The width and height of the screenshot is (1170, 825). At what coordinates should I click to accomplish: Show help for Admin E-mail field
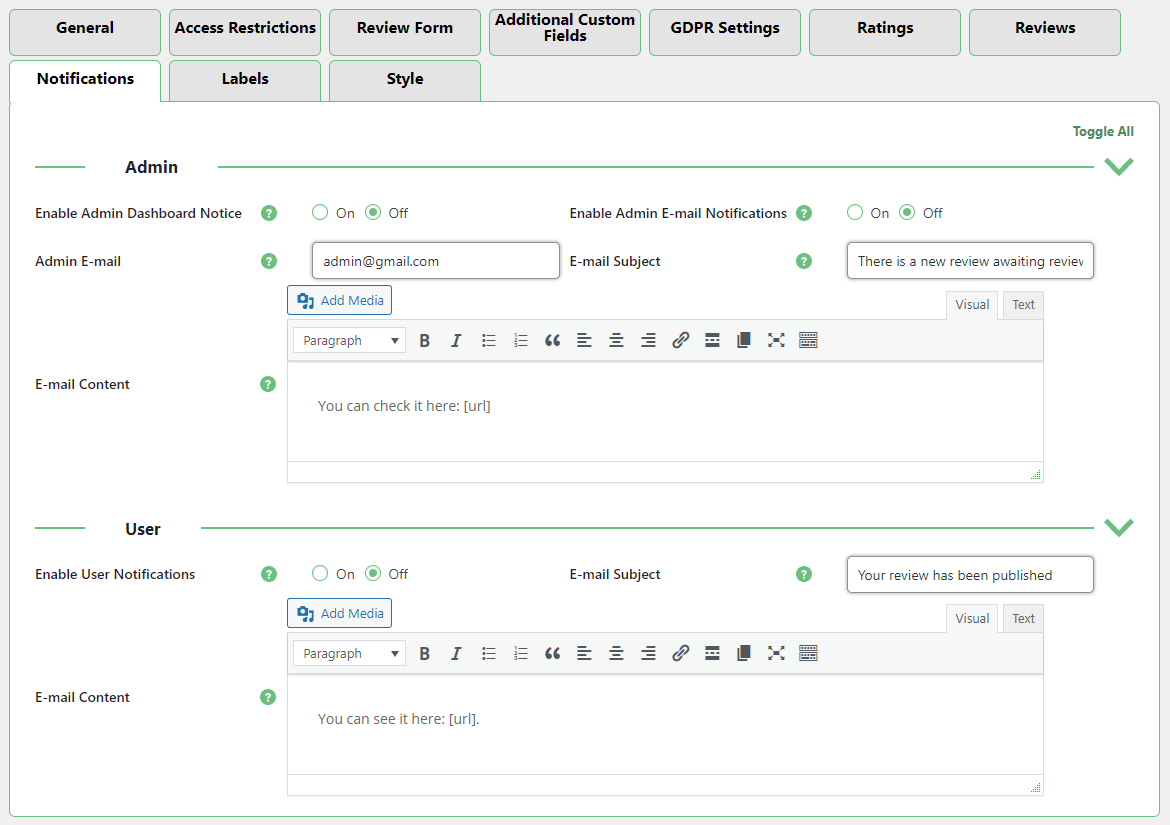pos(269,261)
